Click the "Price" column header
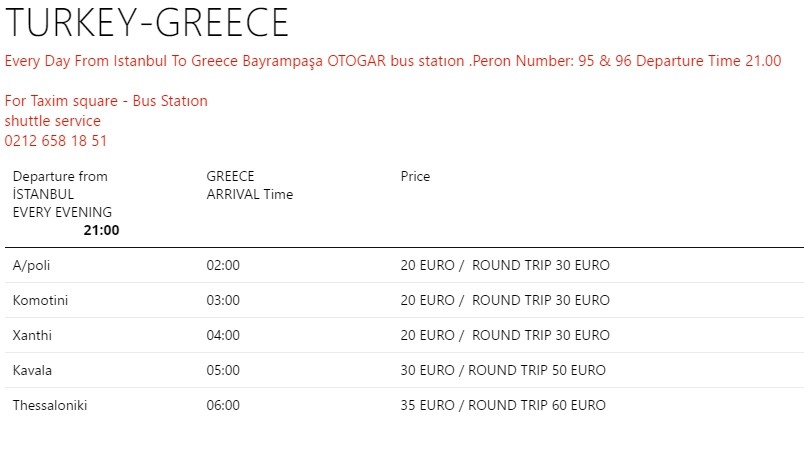This screenshot has height=450, width=804. (415, 176)
